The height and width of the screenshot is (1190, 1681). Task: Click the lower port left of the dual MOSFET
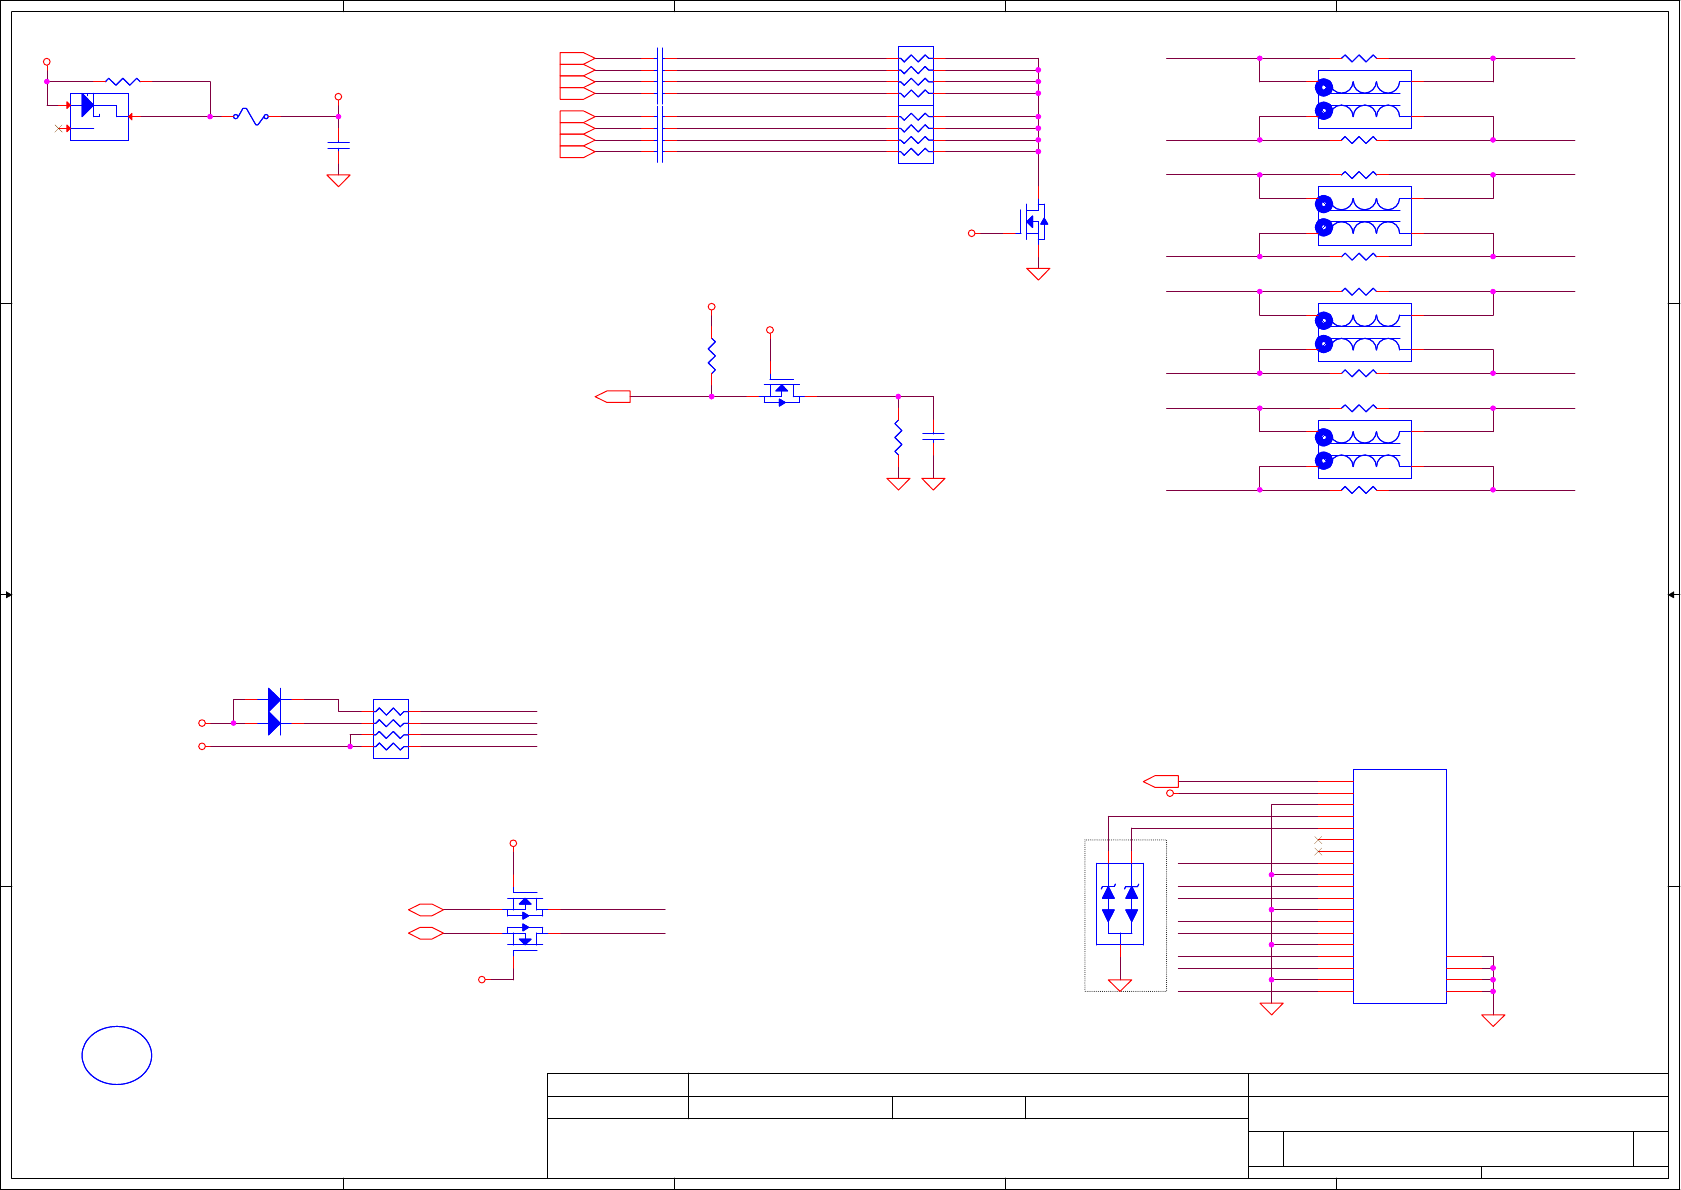pyautogui.click(x=426, y=933)
